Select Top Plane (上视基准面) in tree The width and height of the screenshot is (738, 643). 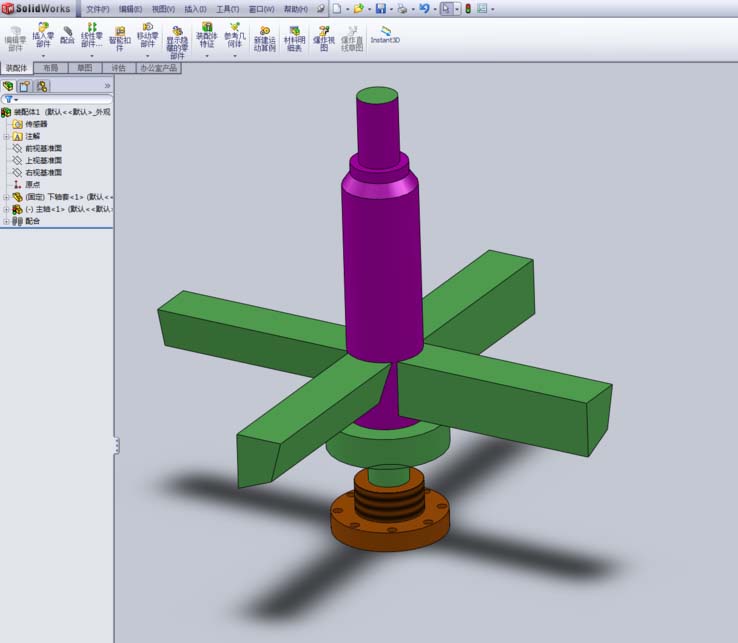click(x=37, y=161)
